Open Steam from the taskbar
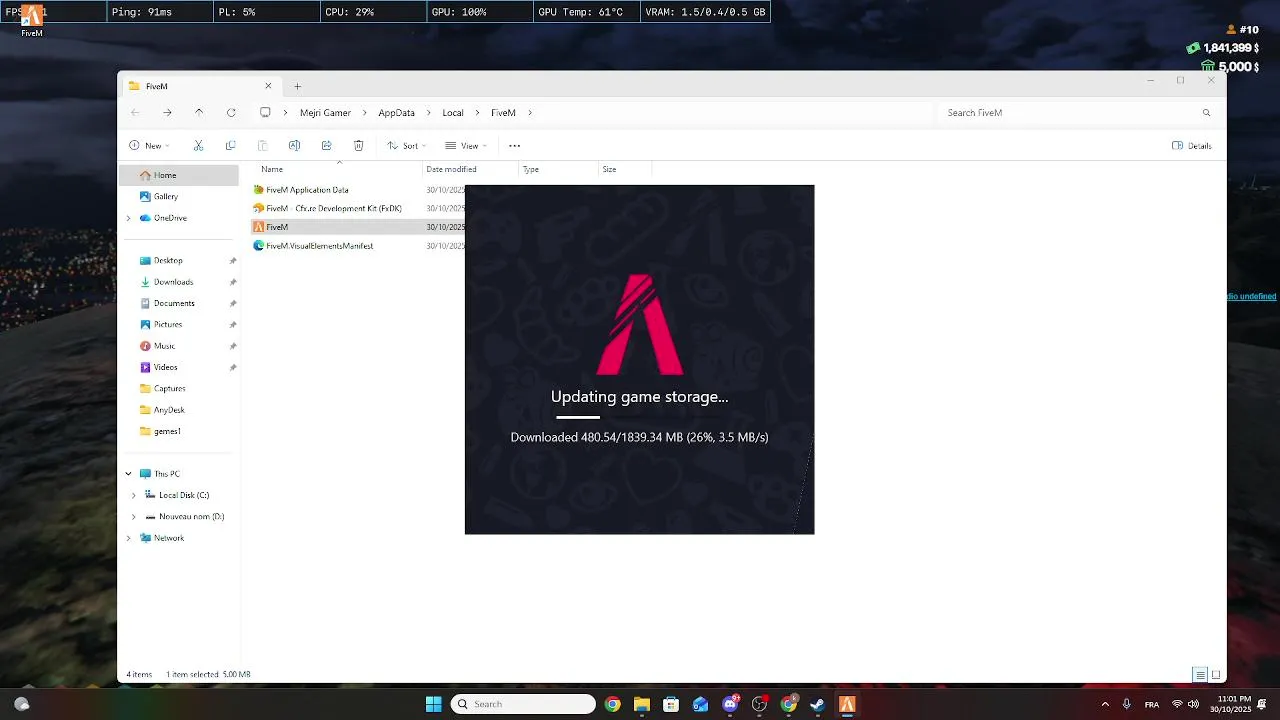Image resolution: width=1280 pixels, height=720 pixels. pos(817,704)
